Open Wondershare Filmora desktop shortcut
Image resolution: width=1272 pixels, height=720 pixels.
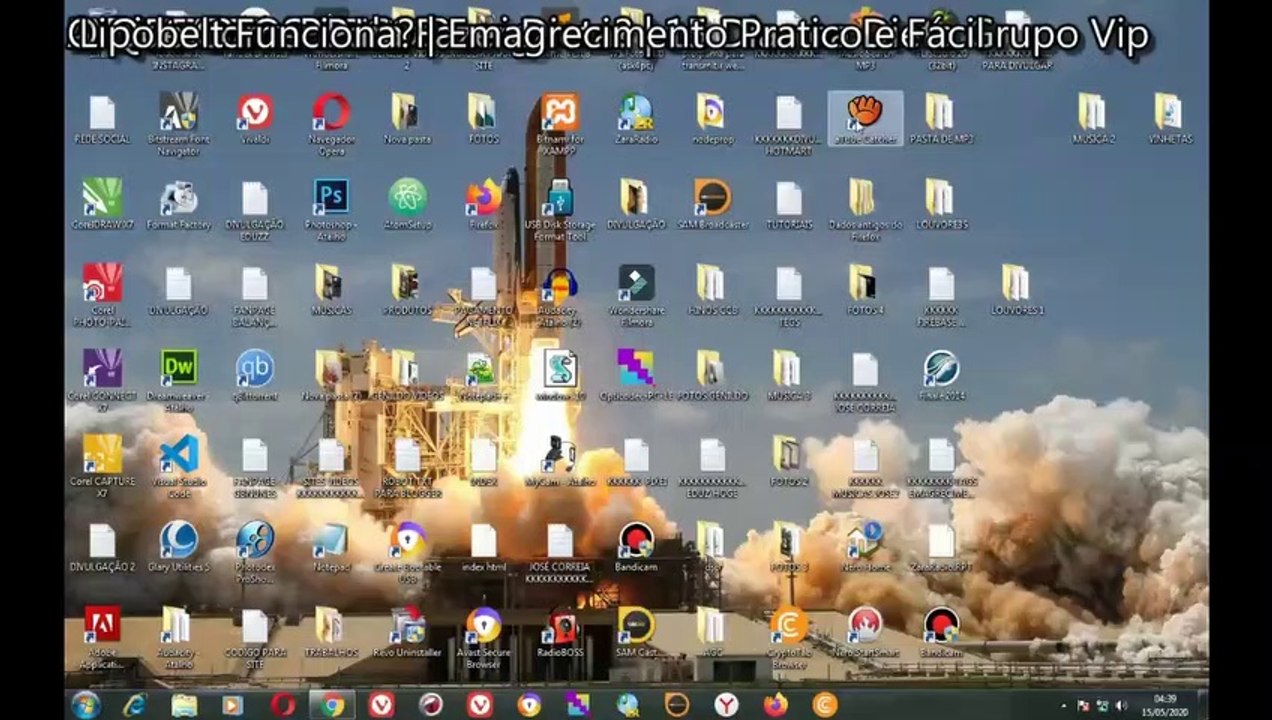coord(636,295)
